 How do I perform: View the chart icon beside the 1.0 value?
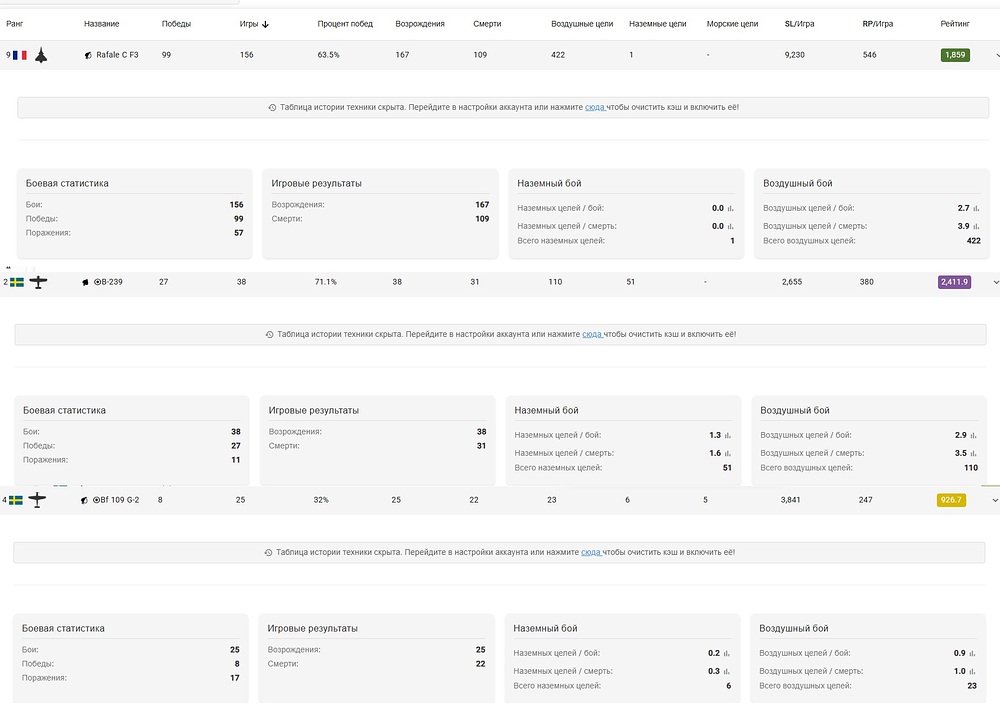(973, 671)
